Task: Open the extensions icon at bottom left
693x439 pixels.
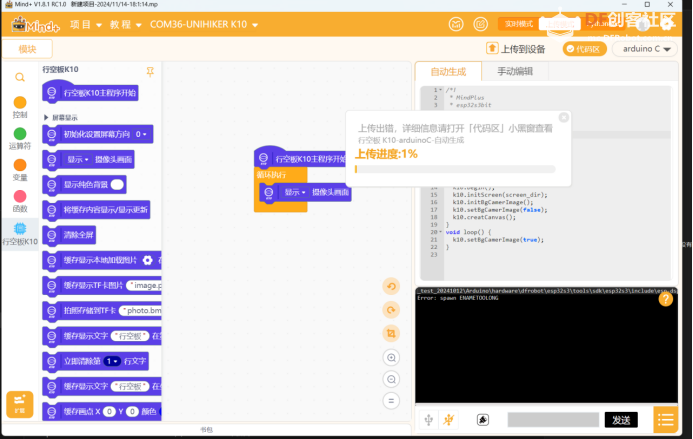Action: pos(19,404)
